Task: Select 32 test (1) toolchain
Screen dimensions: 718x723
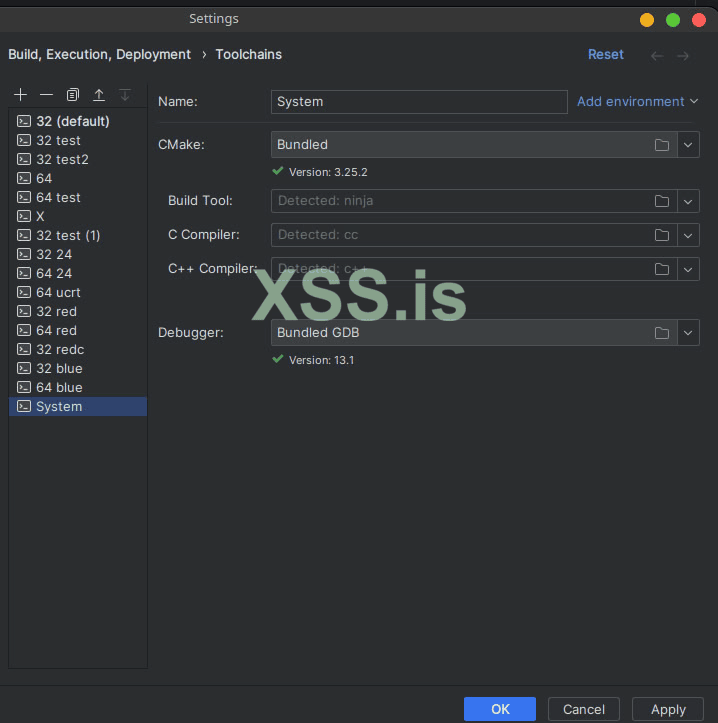Action: click(x=78, y=235)
